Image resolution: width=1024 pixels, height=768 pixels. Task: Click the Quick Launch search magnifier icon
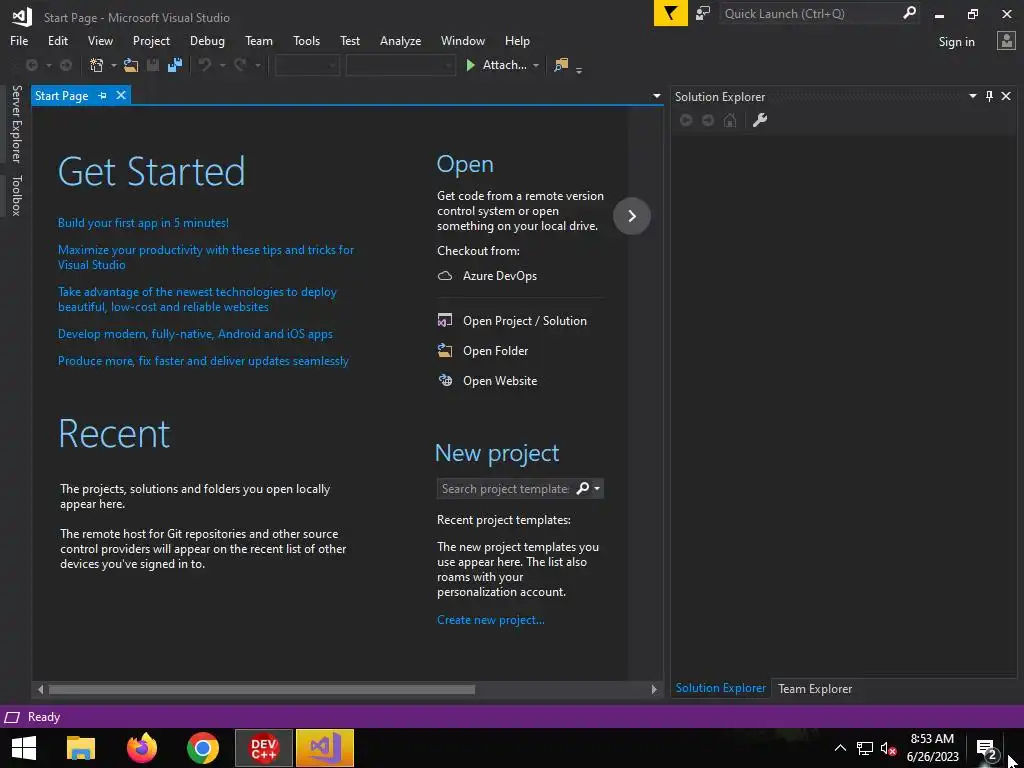pyautogui.click(x=908, y=13)
